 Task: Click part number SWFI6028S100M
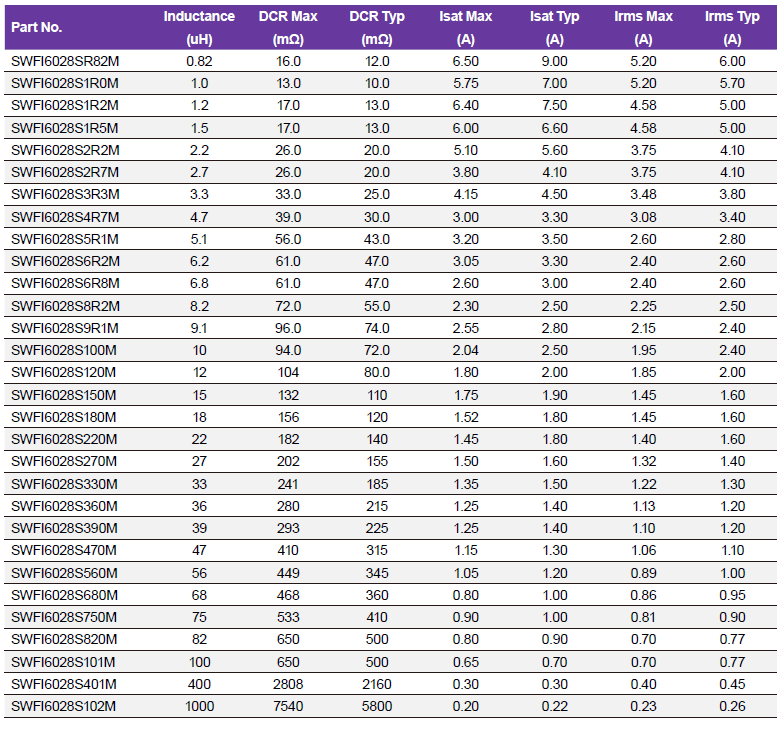64,350
